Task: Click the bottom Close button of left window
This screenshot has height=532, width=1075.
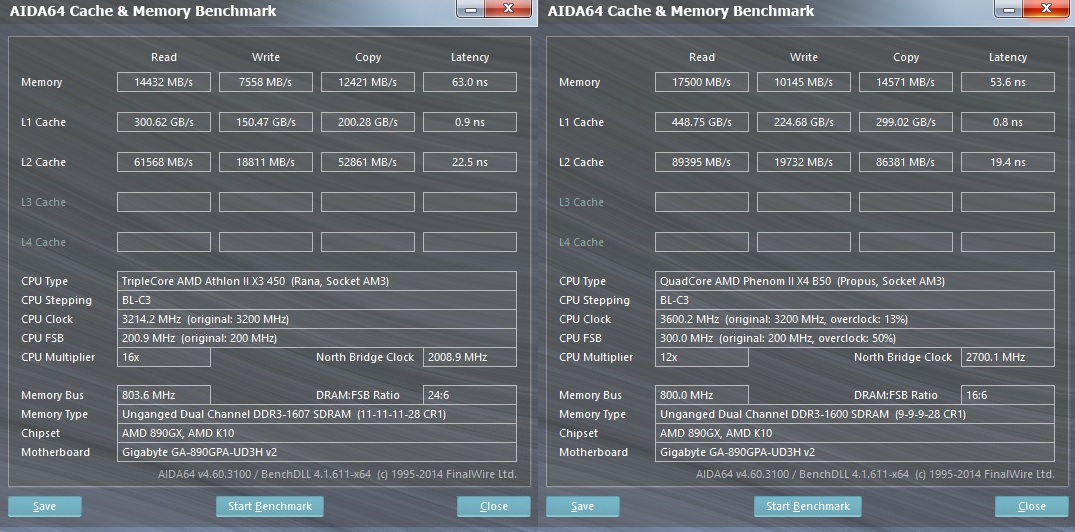Action: 494,506
